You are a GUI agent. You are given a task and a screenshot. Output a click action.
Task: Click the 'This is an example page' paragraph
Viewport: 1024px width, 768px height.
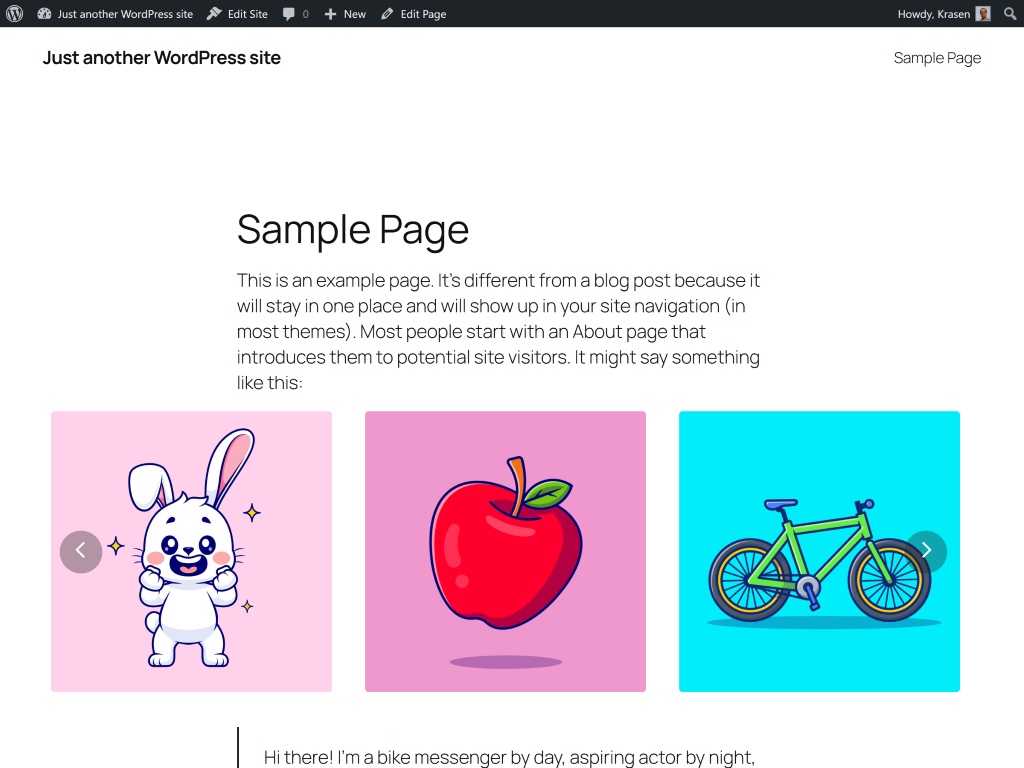[498, 331]
